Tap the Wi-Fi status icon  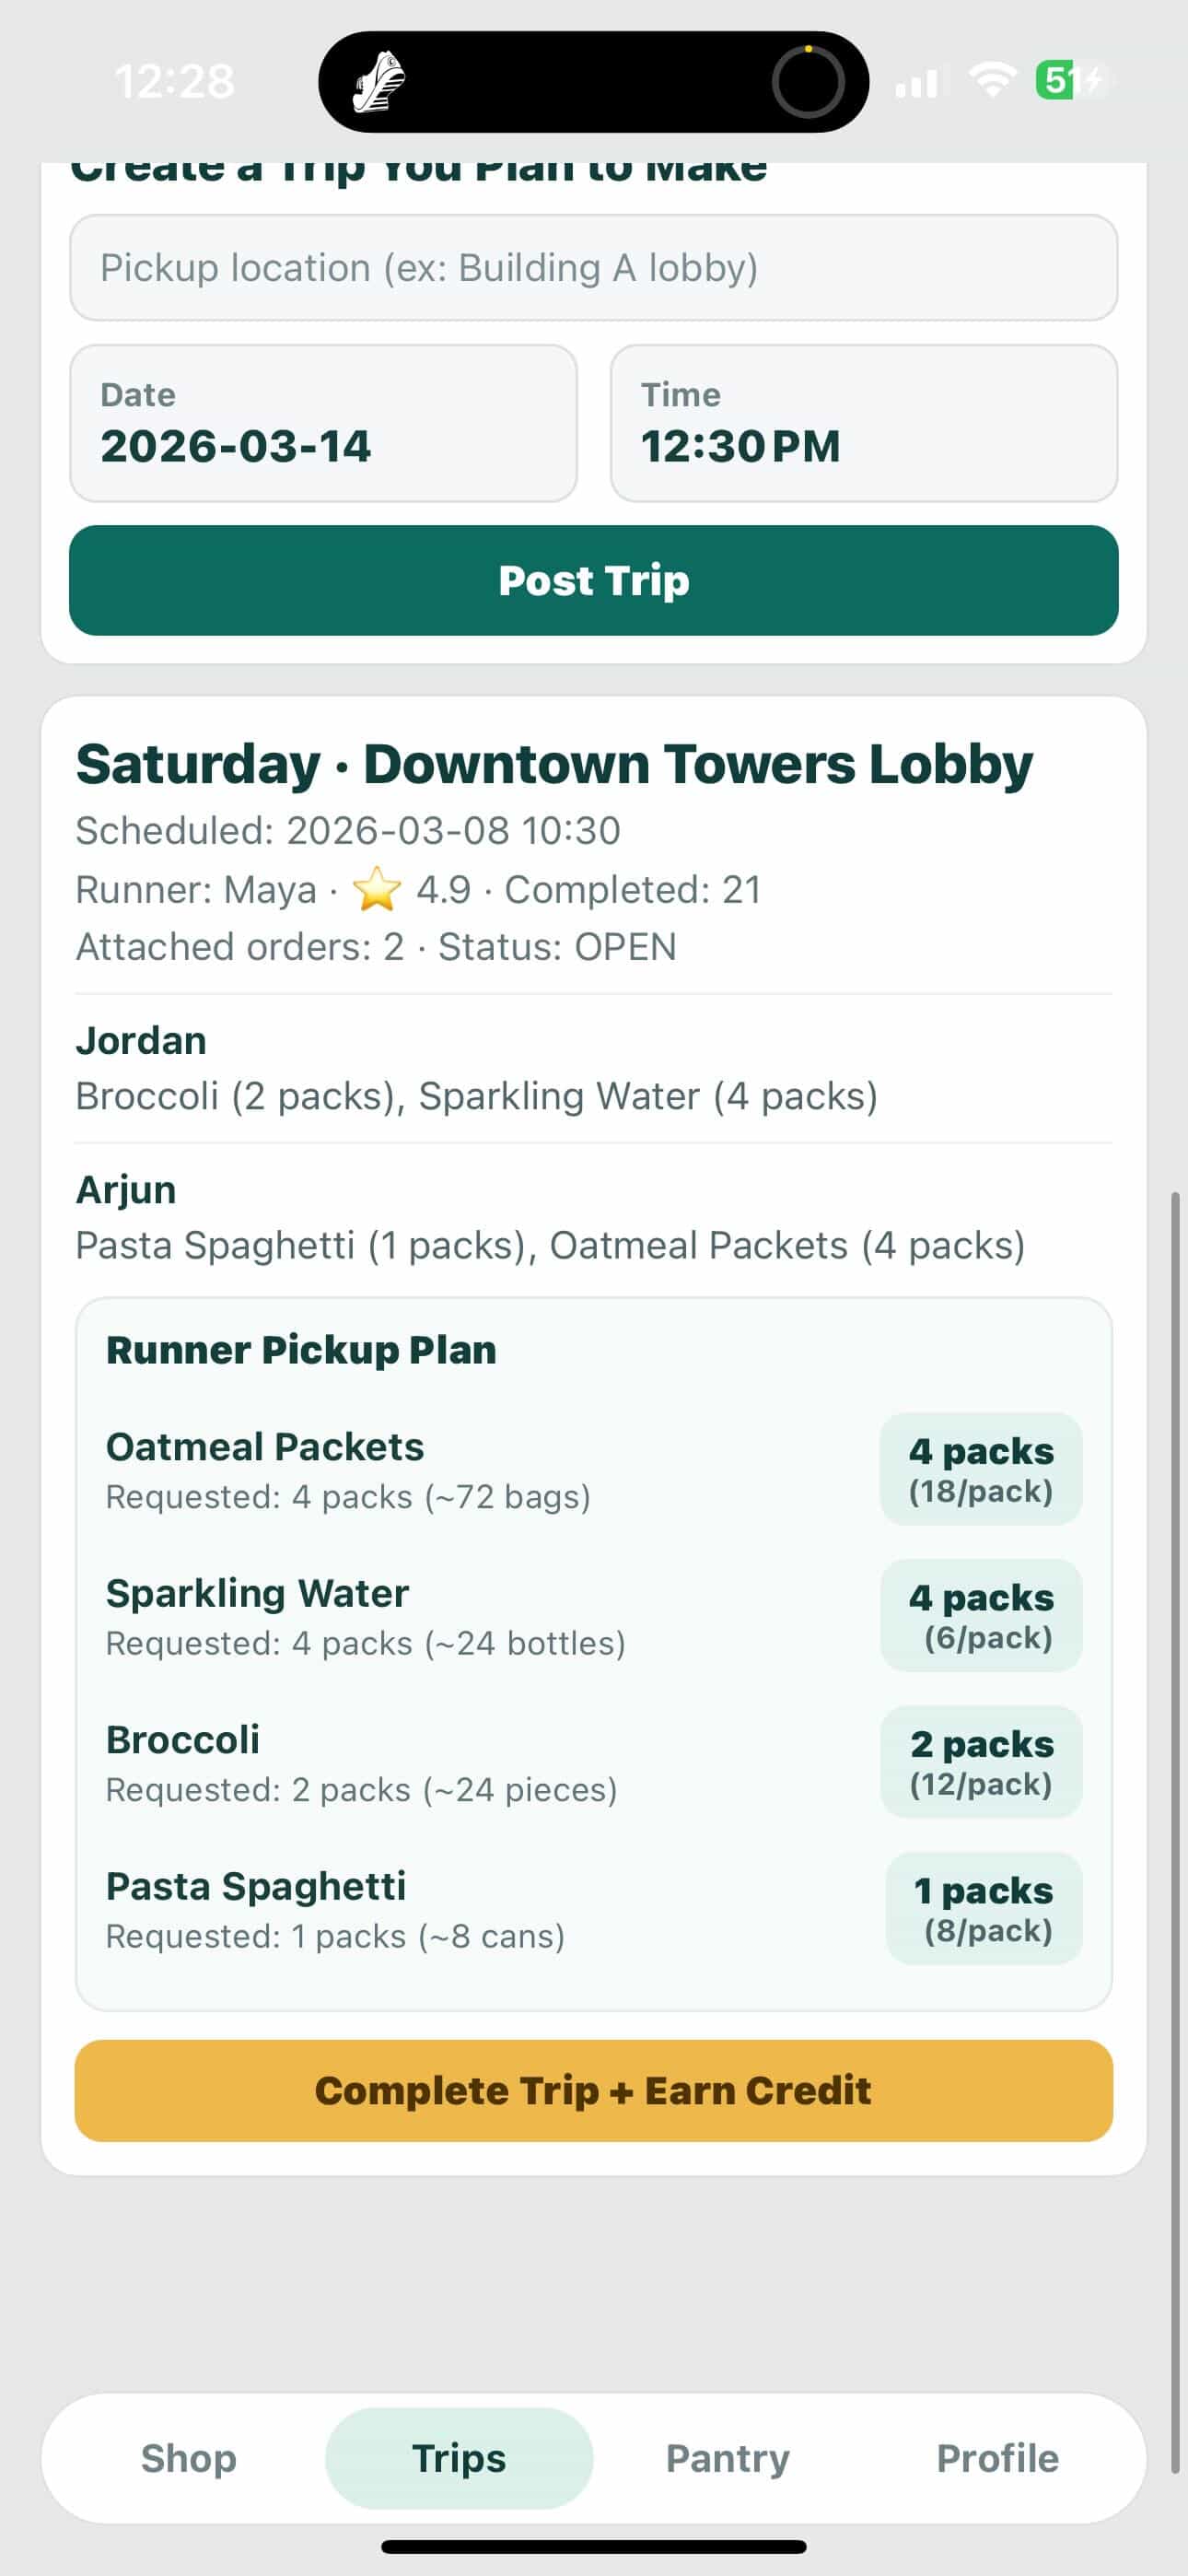[992, 80]
